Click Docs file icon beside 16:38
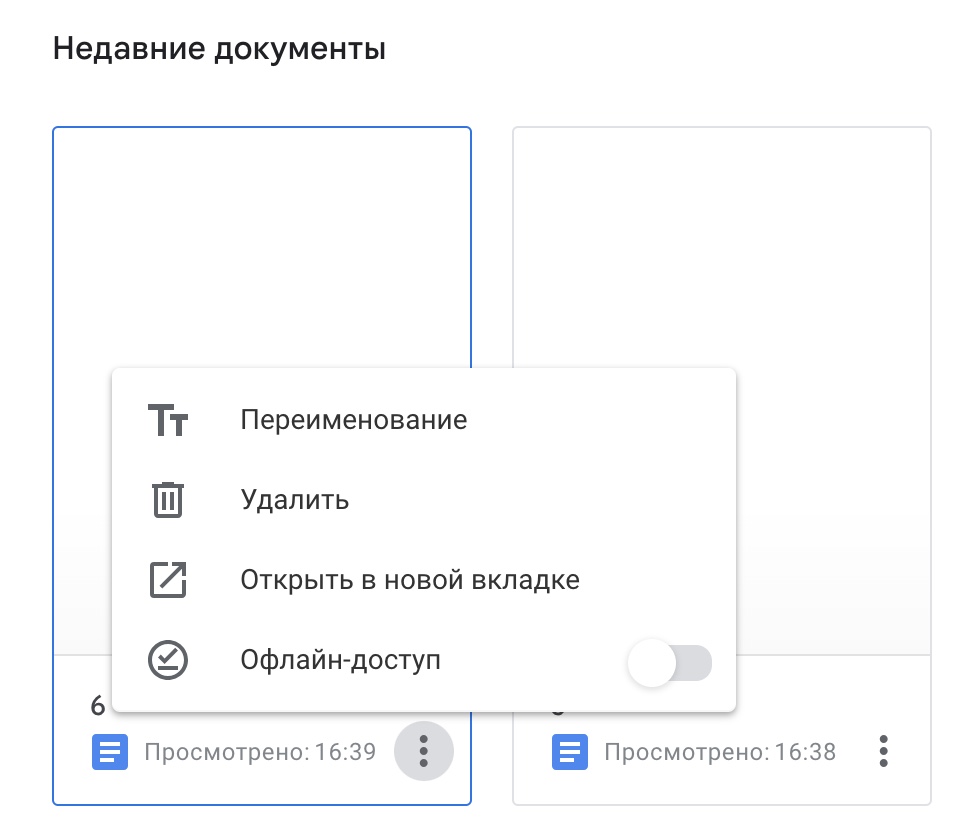Image resolution: width=964 pixels, height=832 pixels. click(x=570, y=752)
